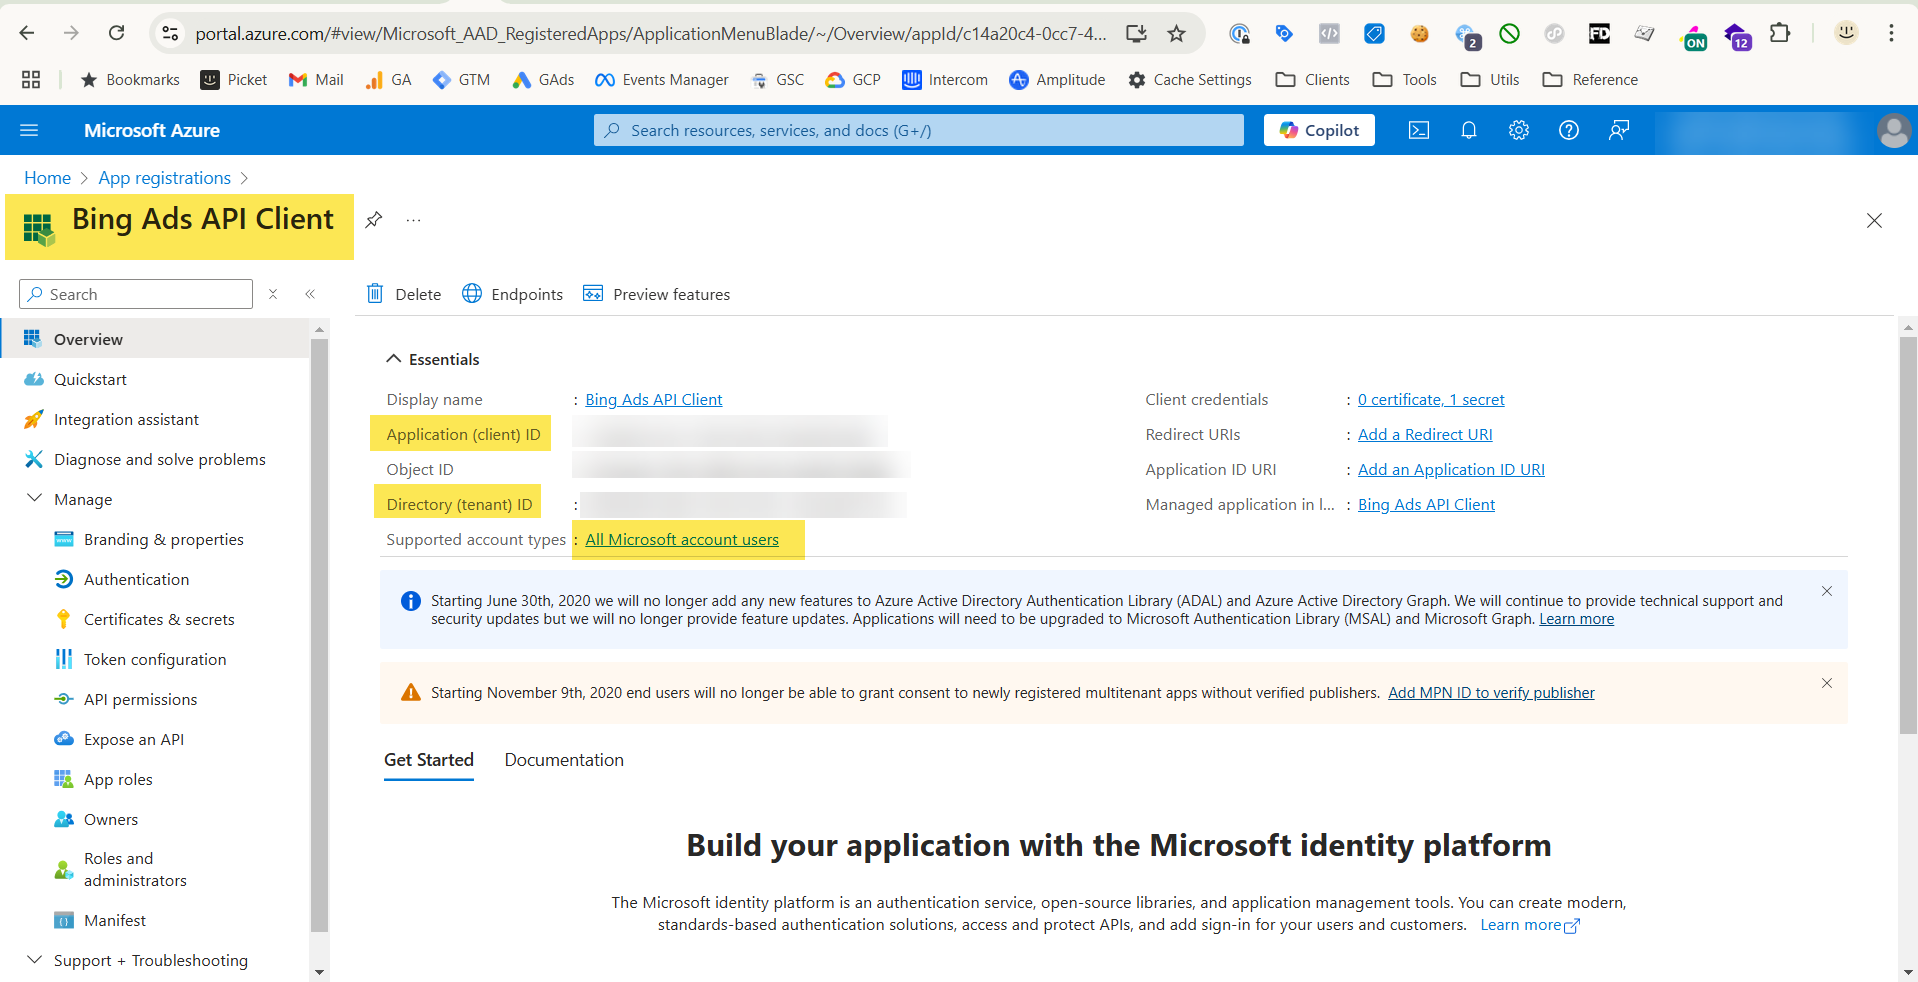Open the account avatar menu
The image size is (1918, 982).
point(1894,130)
